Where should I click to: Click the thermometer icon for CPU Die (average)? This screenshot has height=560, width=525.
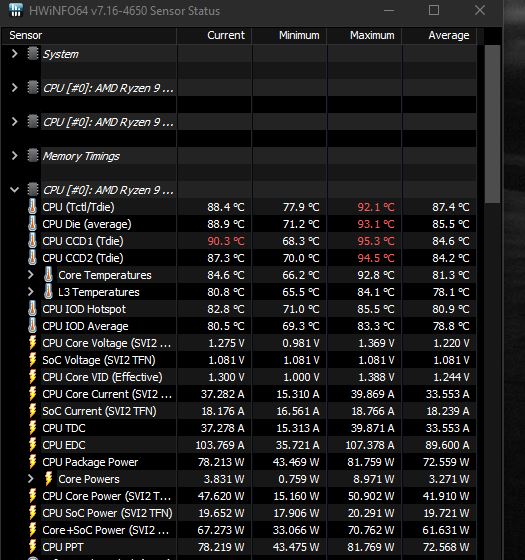coord(32,224)
